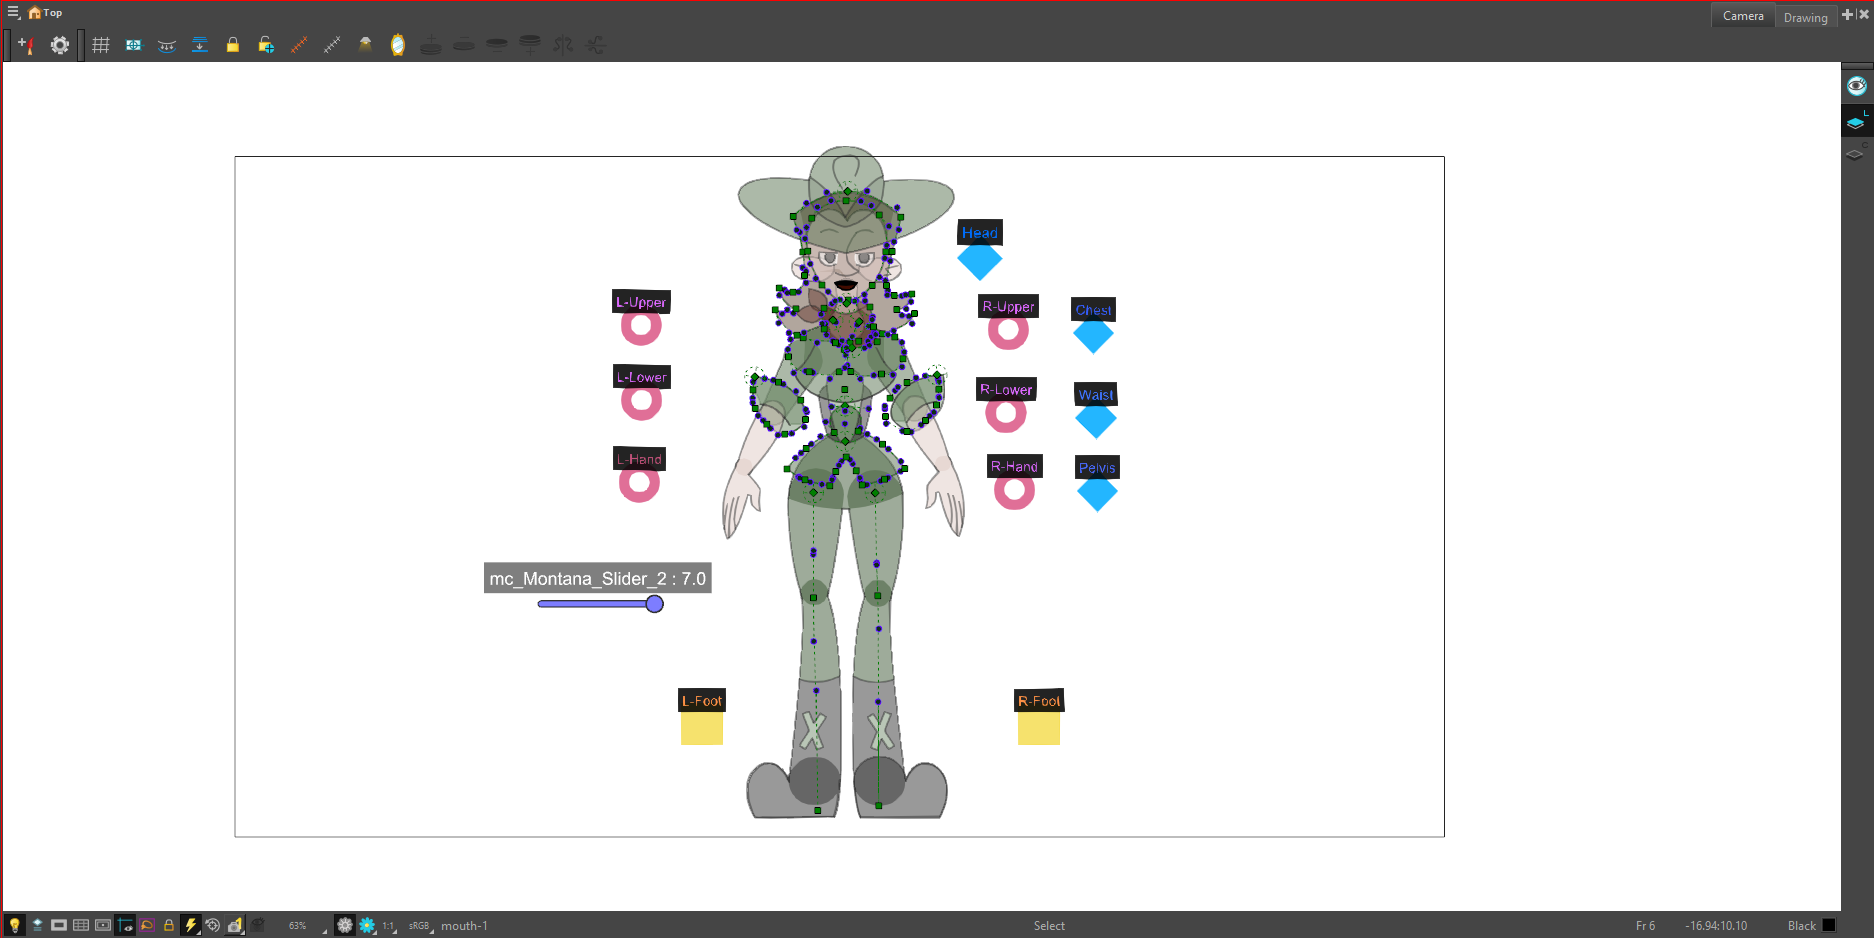Click the grey rectangle icon in status bar
Screen dimensions: 1874x938
pyautogui.click(x=59, y=925)
